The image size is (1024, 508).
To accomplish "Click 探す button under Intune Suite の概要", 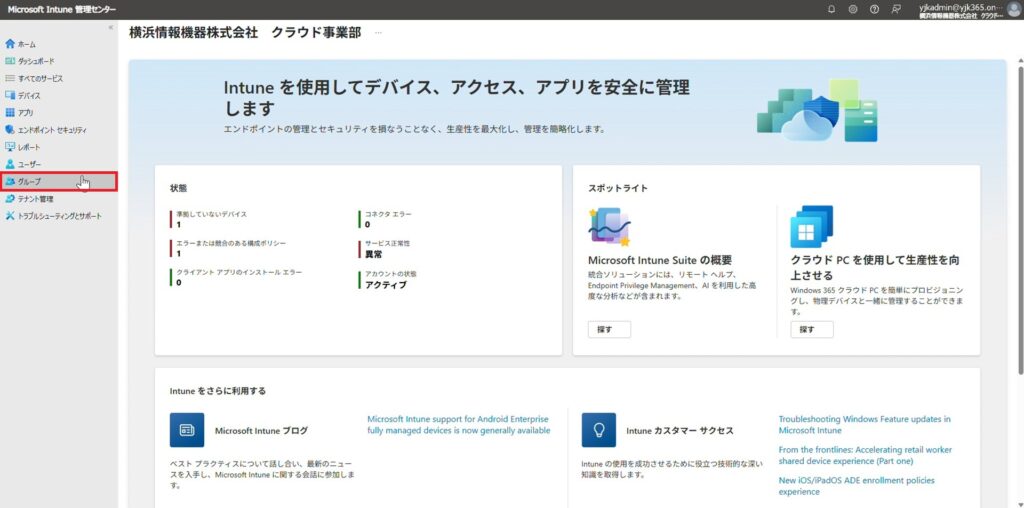I will (609, 329).
